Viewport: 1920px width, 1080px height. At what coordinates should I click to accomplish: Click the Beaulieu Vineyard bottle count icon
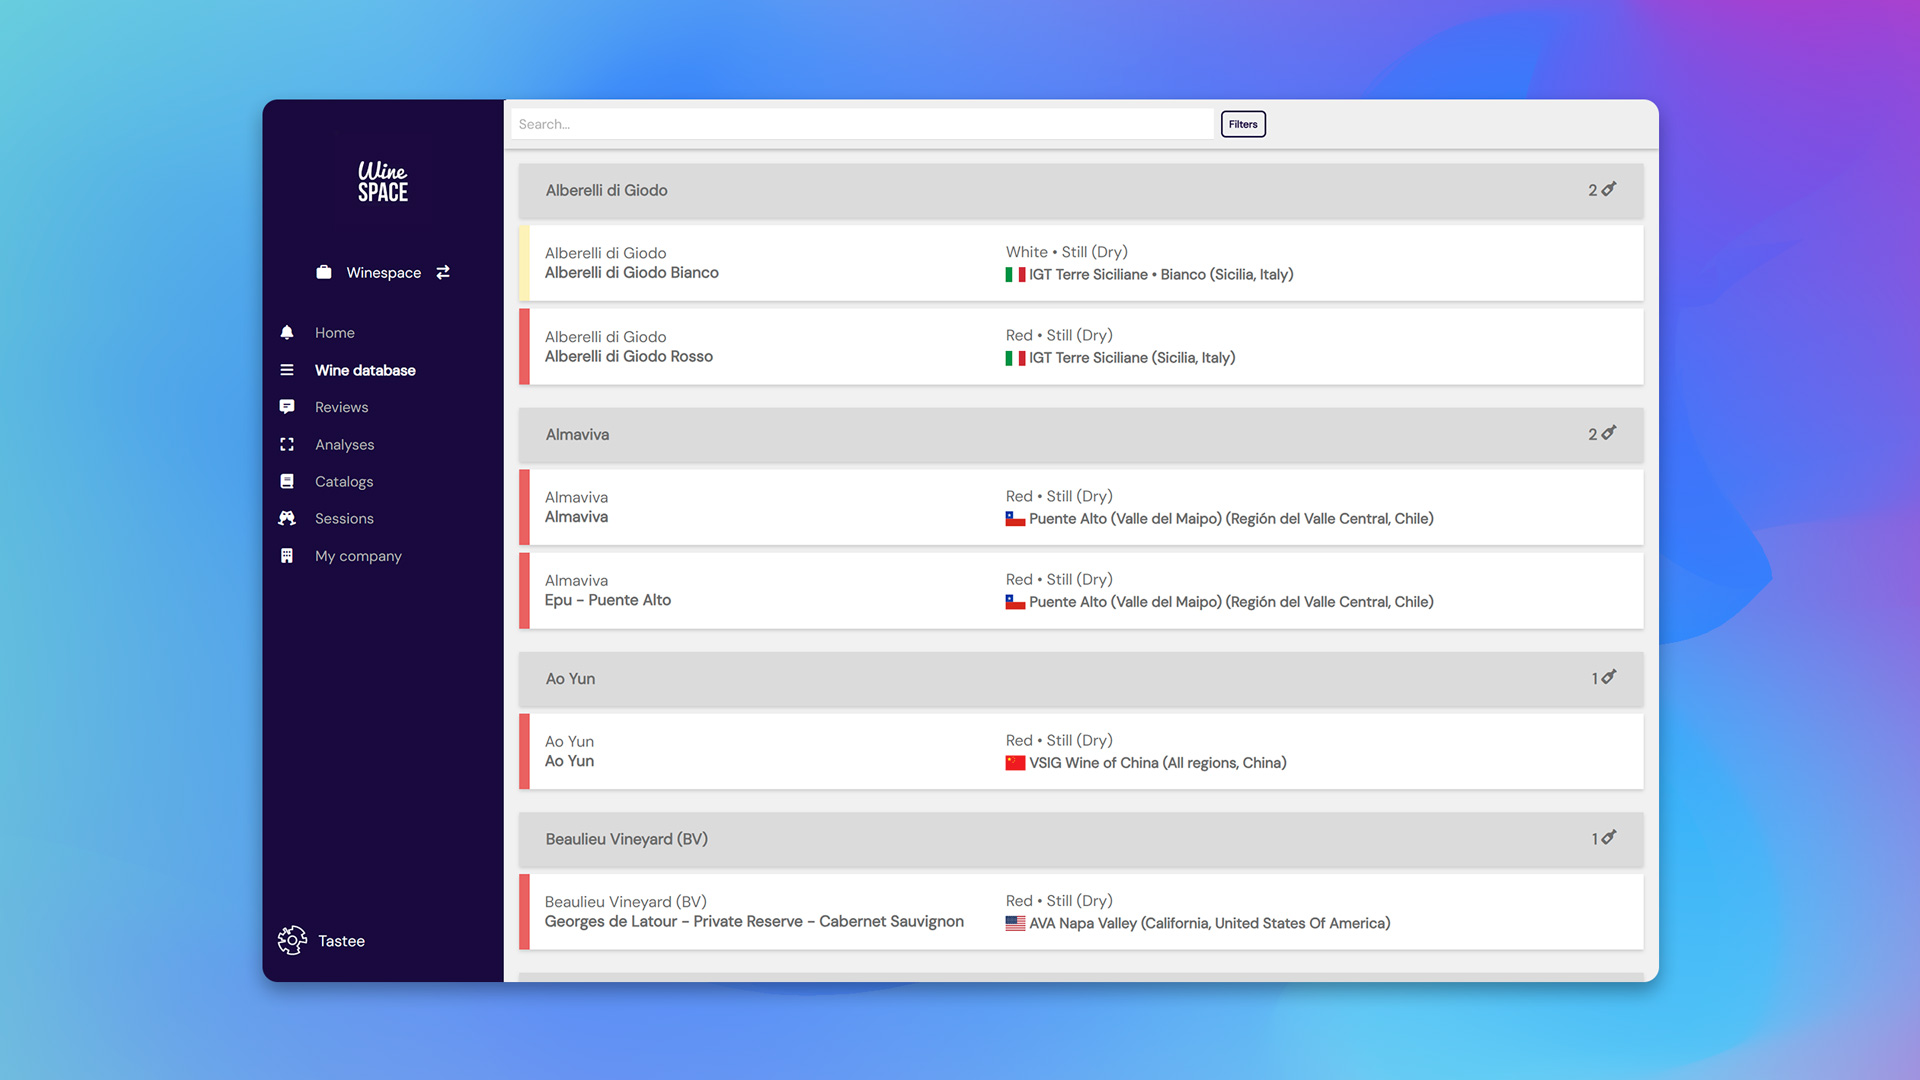(1608, 838)
